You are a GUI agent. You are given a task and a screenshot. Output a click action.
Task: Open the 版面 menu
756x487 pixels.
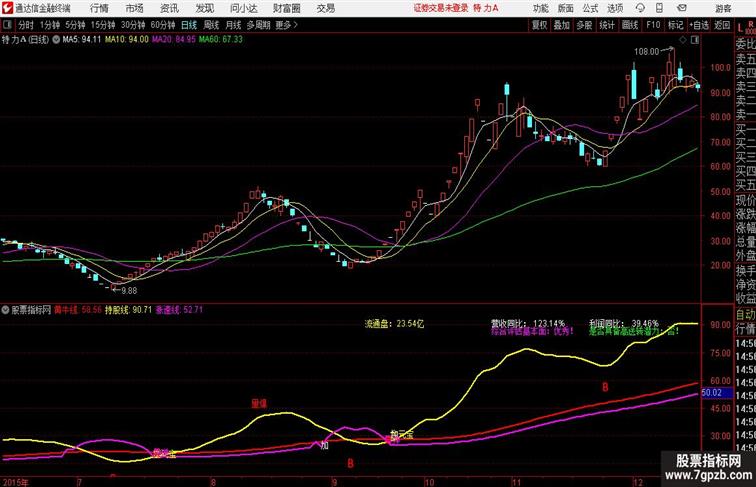coord(566,8)
